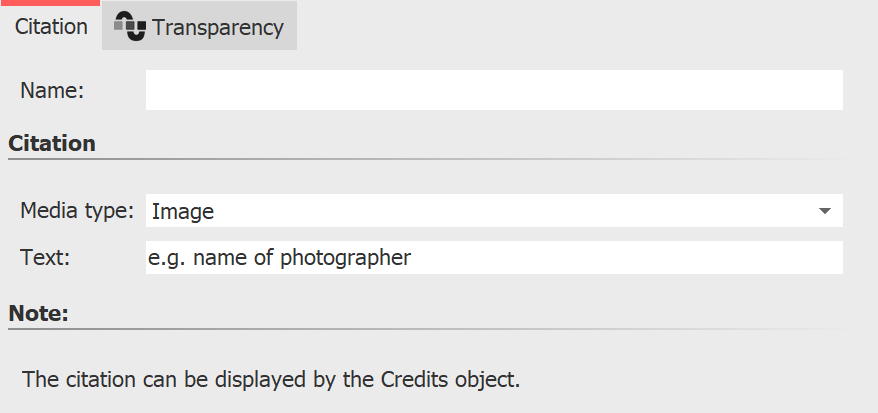Click the bold Citation section heading
The height and width of the screenshot is (413, 878).
(x=52, y=143)
